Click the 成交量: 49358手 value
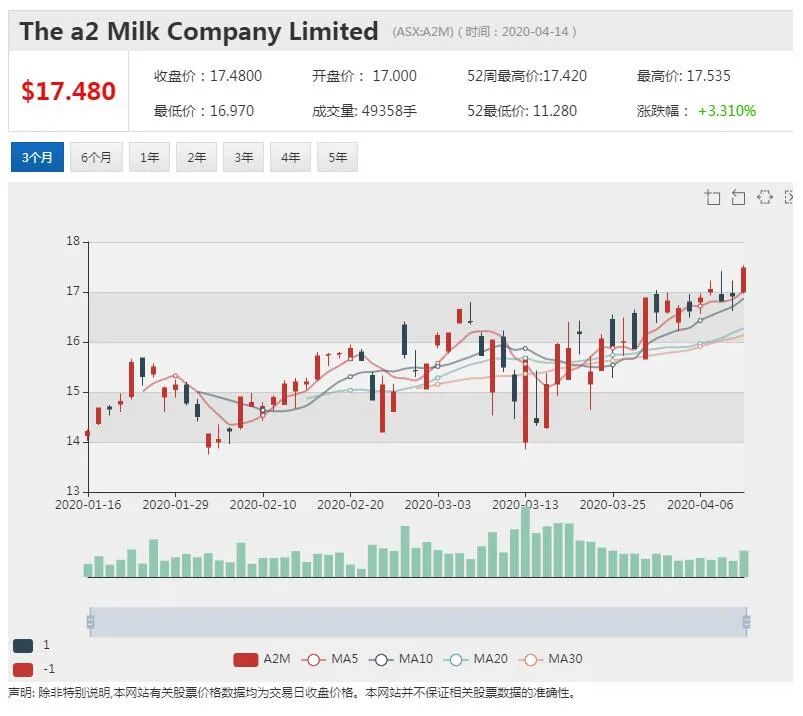The width and height of the screenshot is (803, 716). 364,111
